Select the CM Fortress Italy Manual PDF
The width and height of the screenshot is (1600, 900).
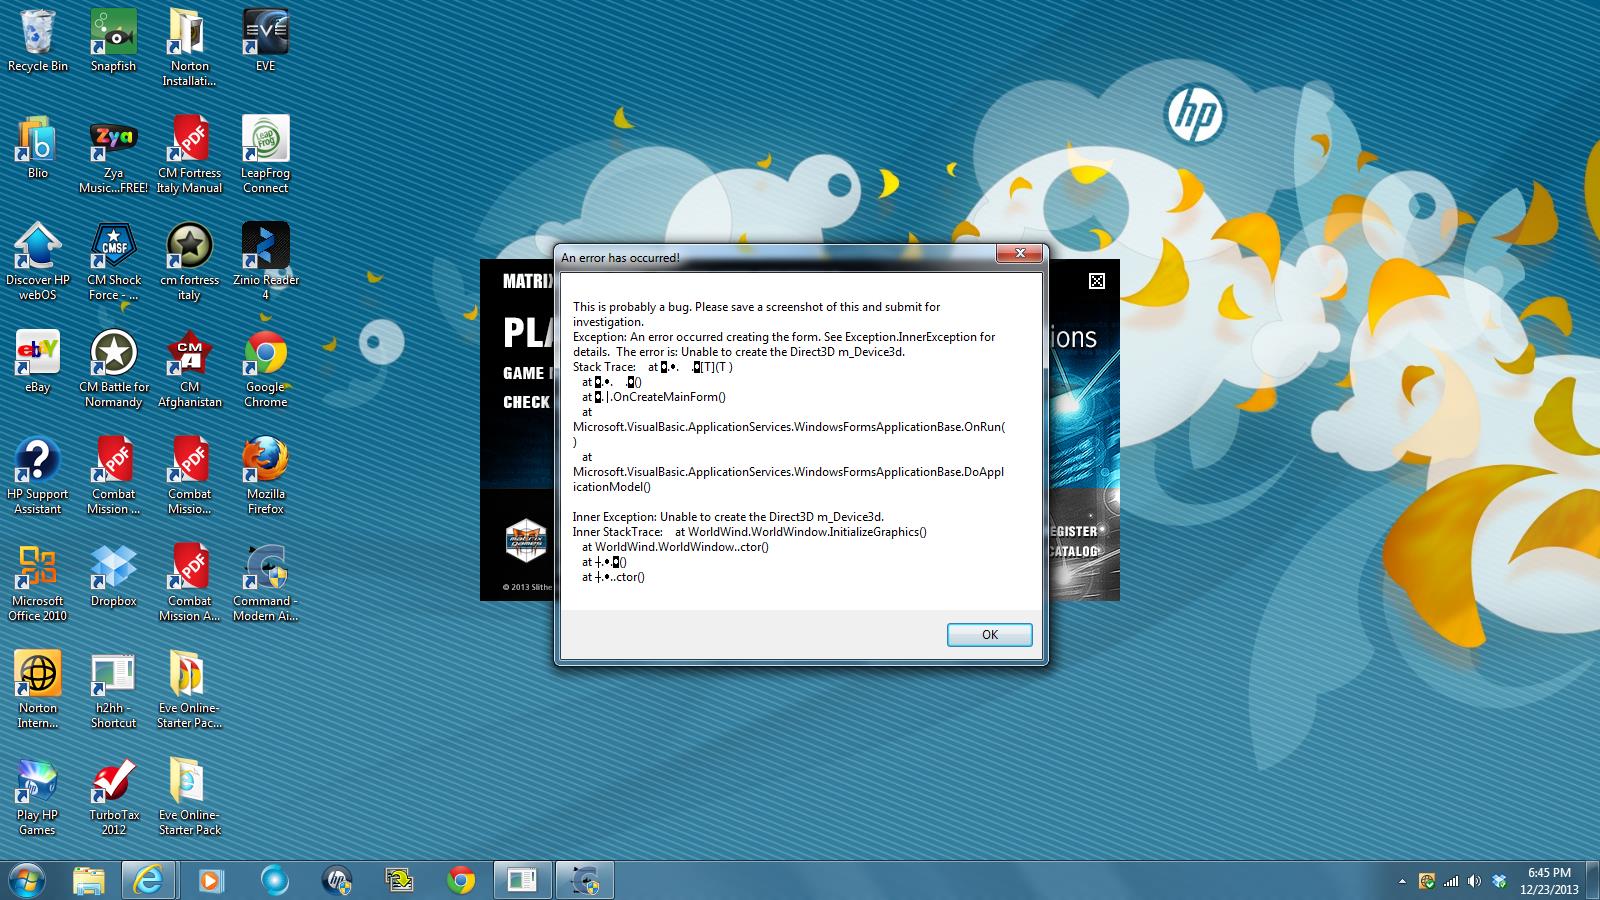pyautogui.click(x=189, y=155)
